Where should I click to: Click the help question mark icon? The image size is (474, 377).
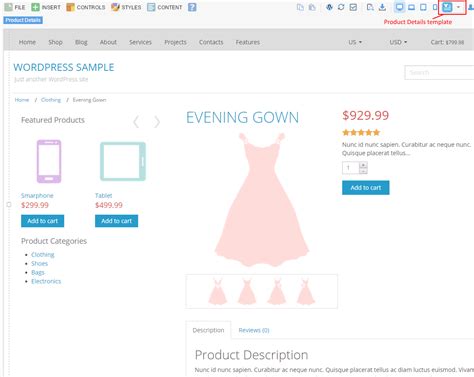(x=192, y=7)
